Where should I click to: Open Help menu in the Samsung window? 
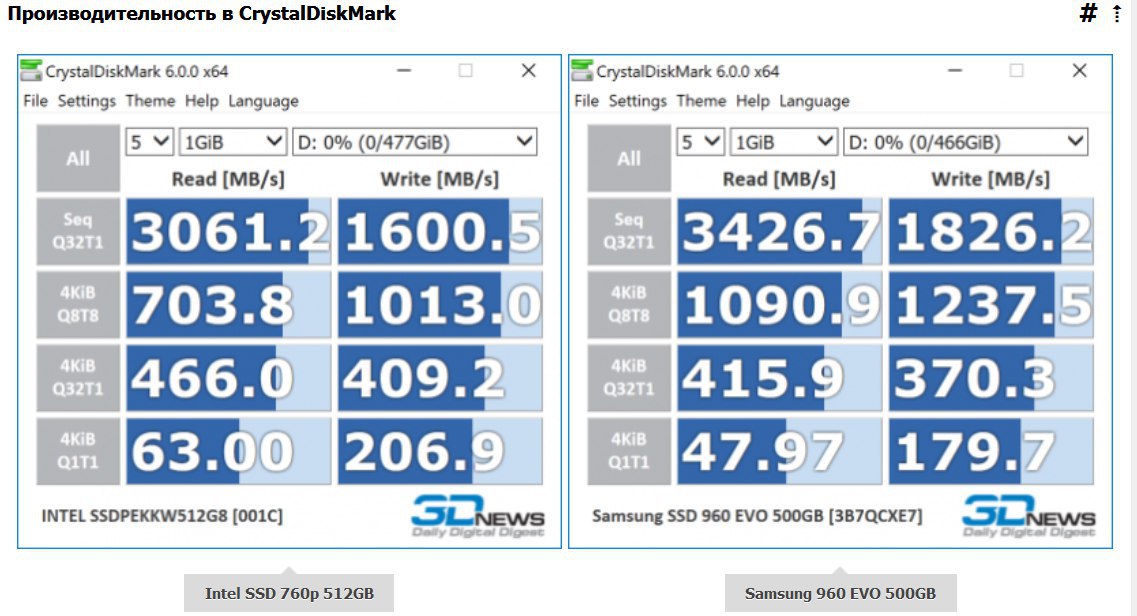753,101
